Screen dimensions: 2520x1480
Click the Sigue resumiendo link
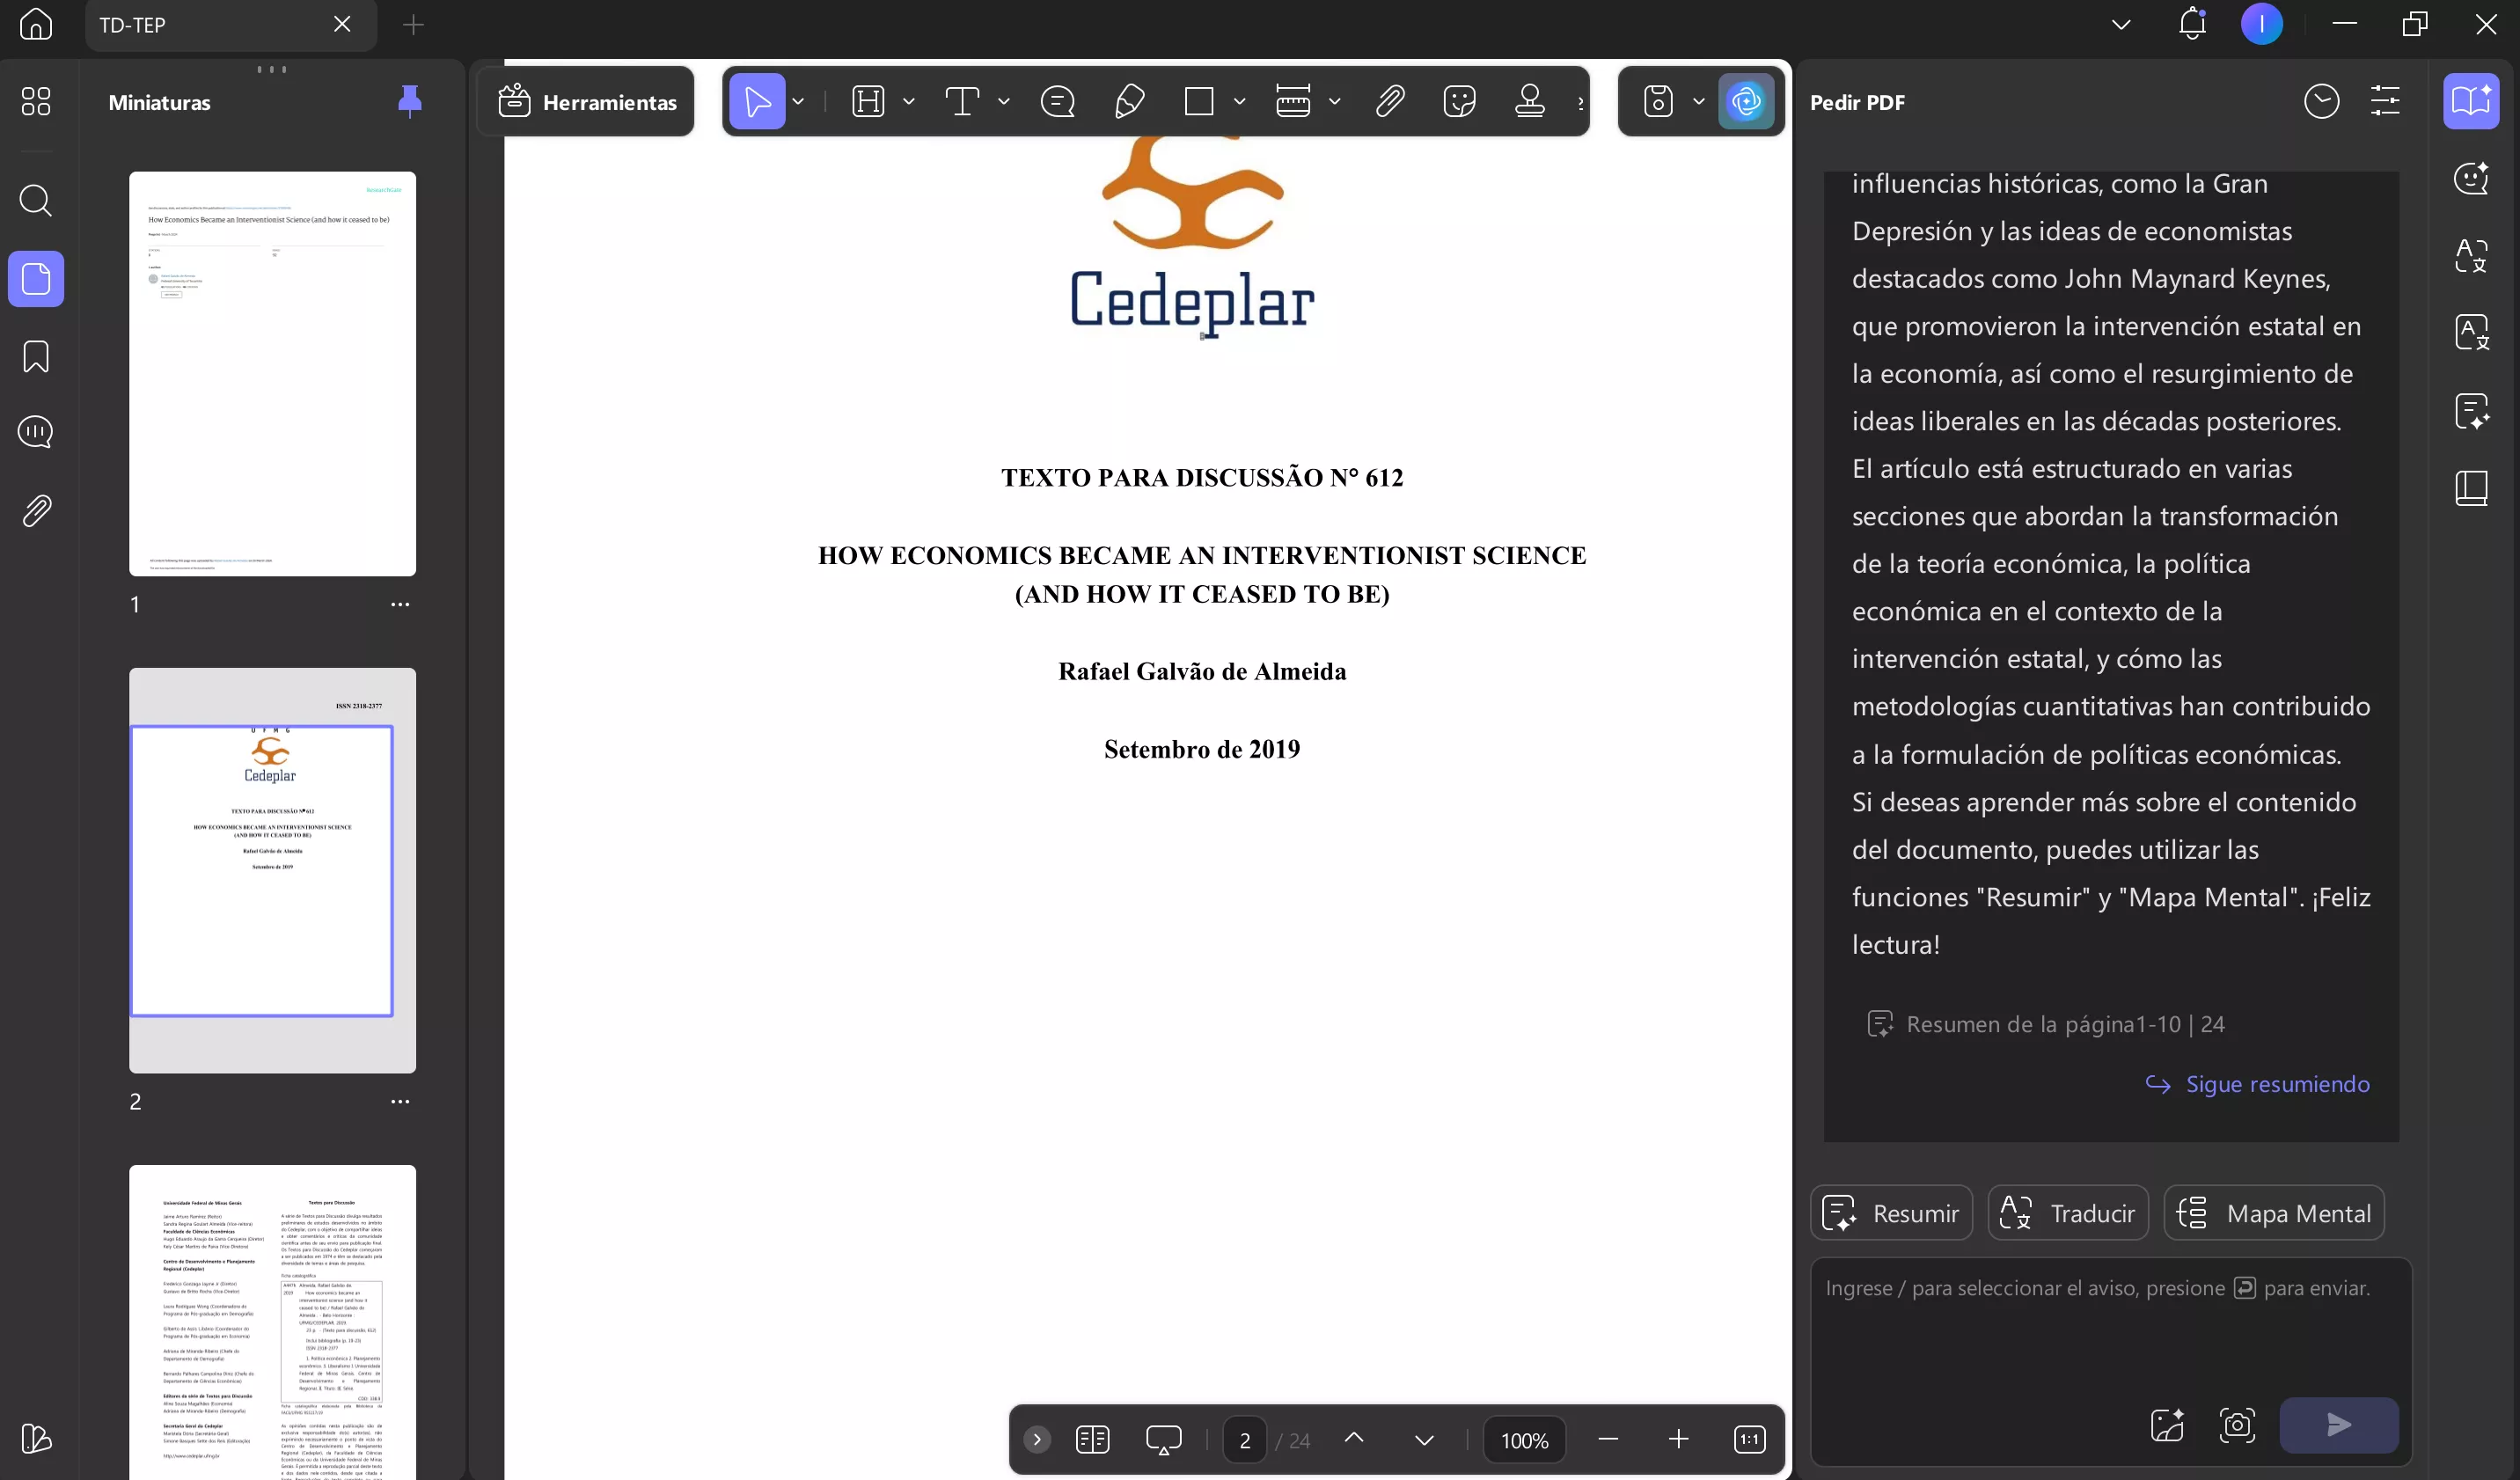2258,1084
